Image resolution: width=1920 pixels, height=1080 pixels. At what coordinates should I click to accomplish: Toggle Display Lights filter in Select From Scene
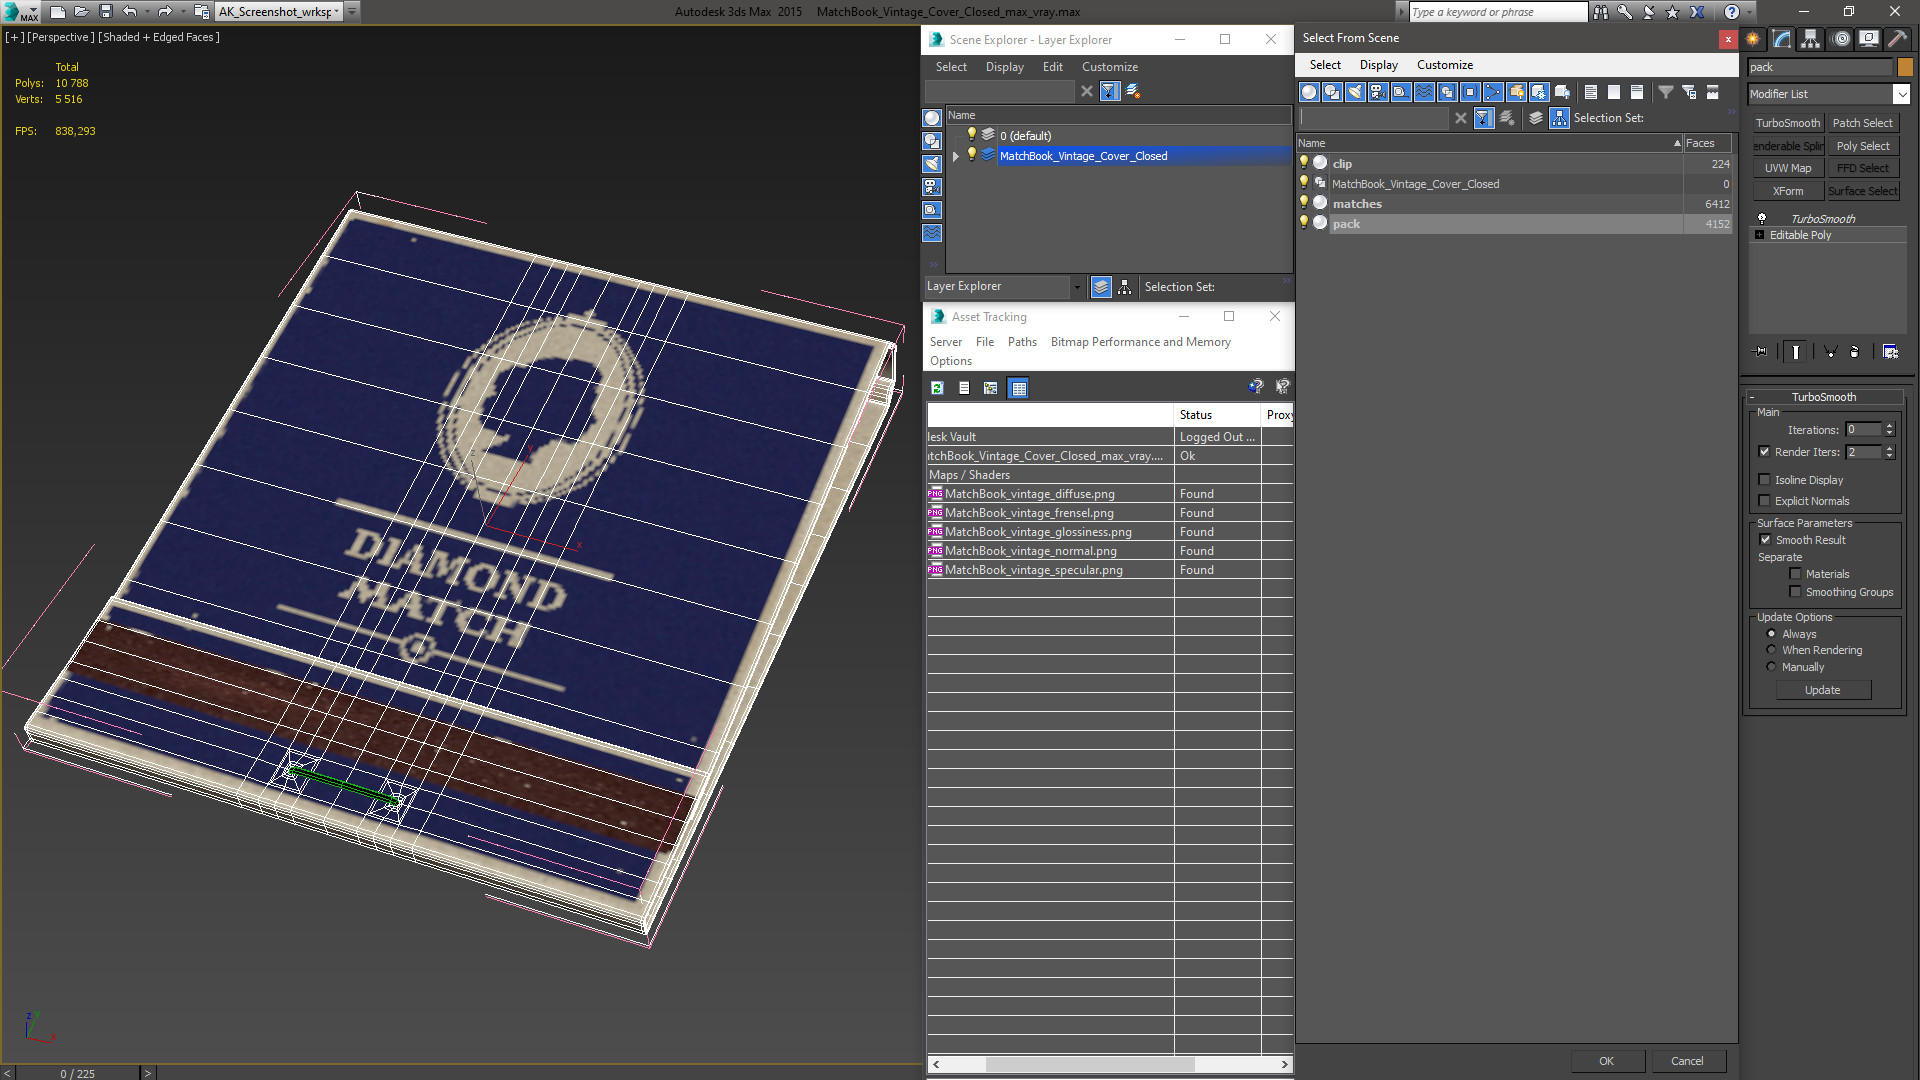1355,92
